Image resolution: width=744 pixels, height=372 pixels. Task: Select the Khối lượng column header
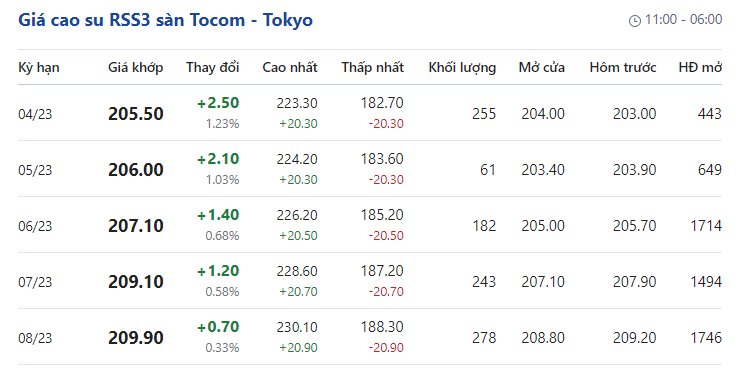462,67
